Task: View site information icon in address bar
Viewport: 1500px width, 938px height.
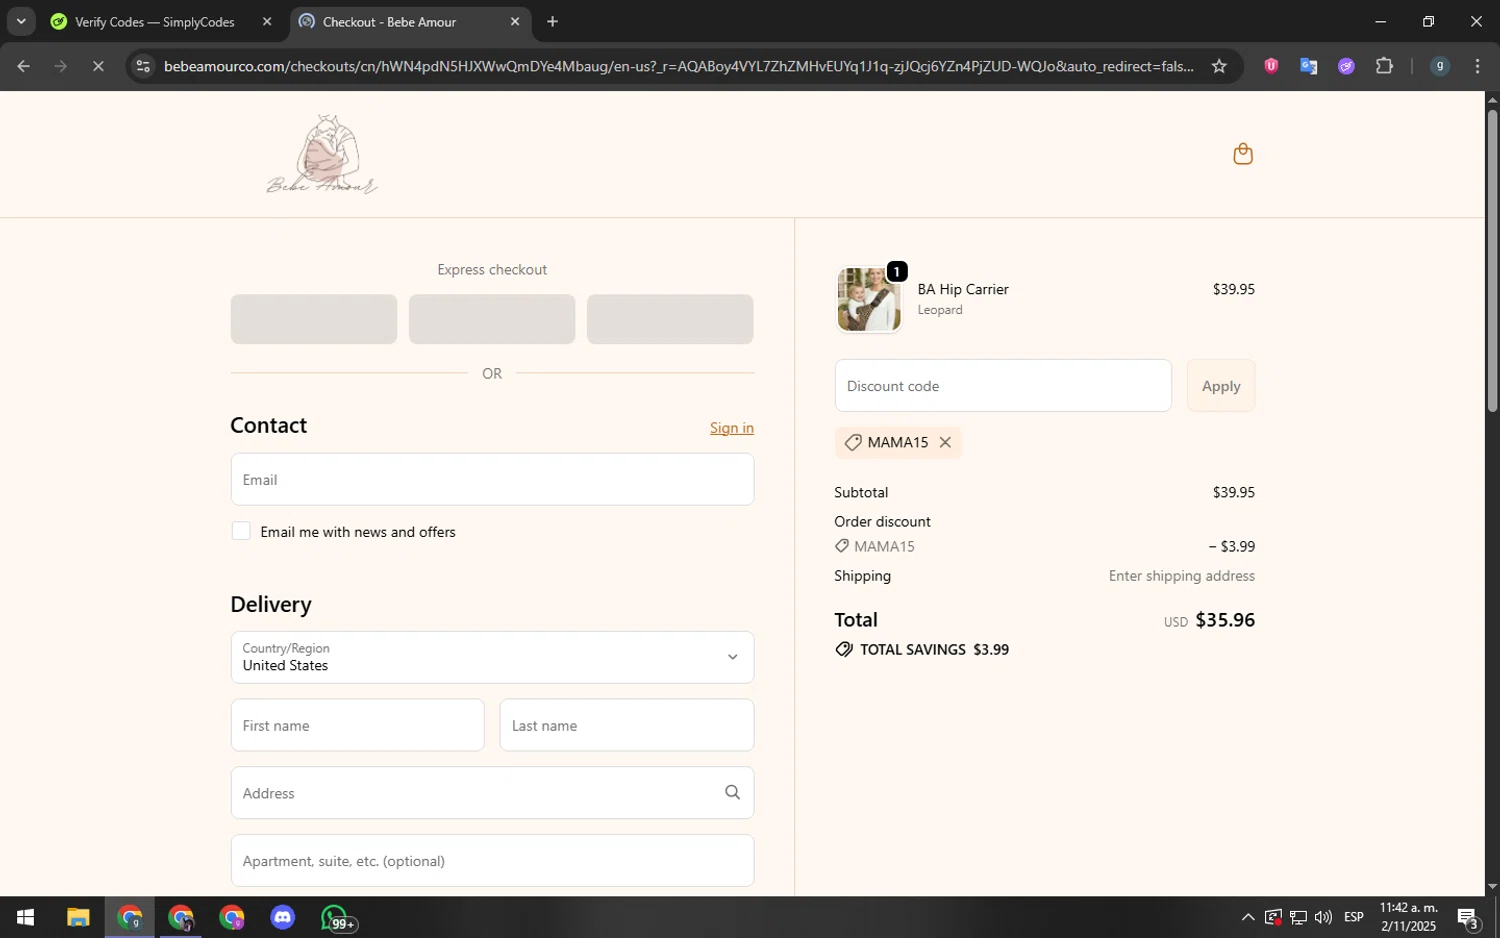Action: click(143, 66)
